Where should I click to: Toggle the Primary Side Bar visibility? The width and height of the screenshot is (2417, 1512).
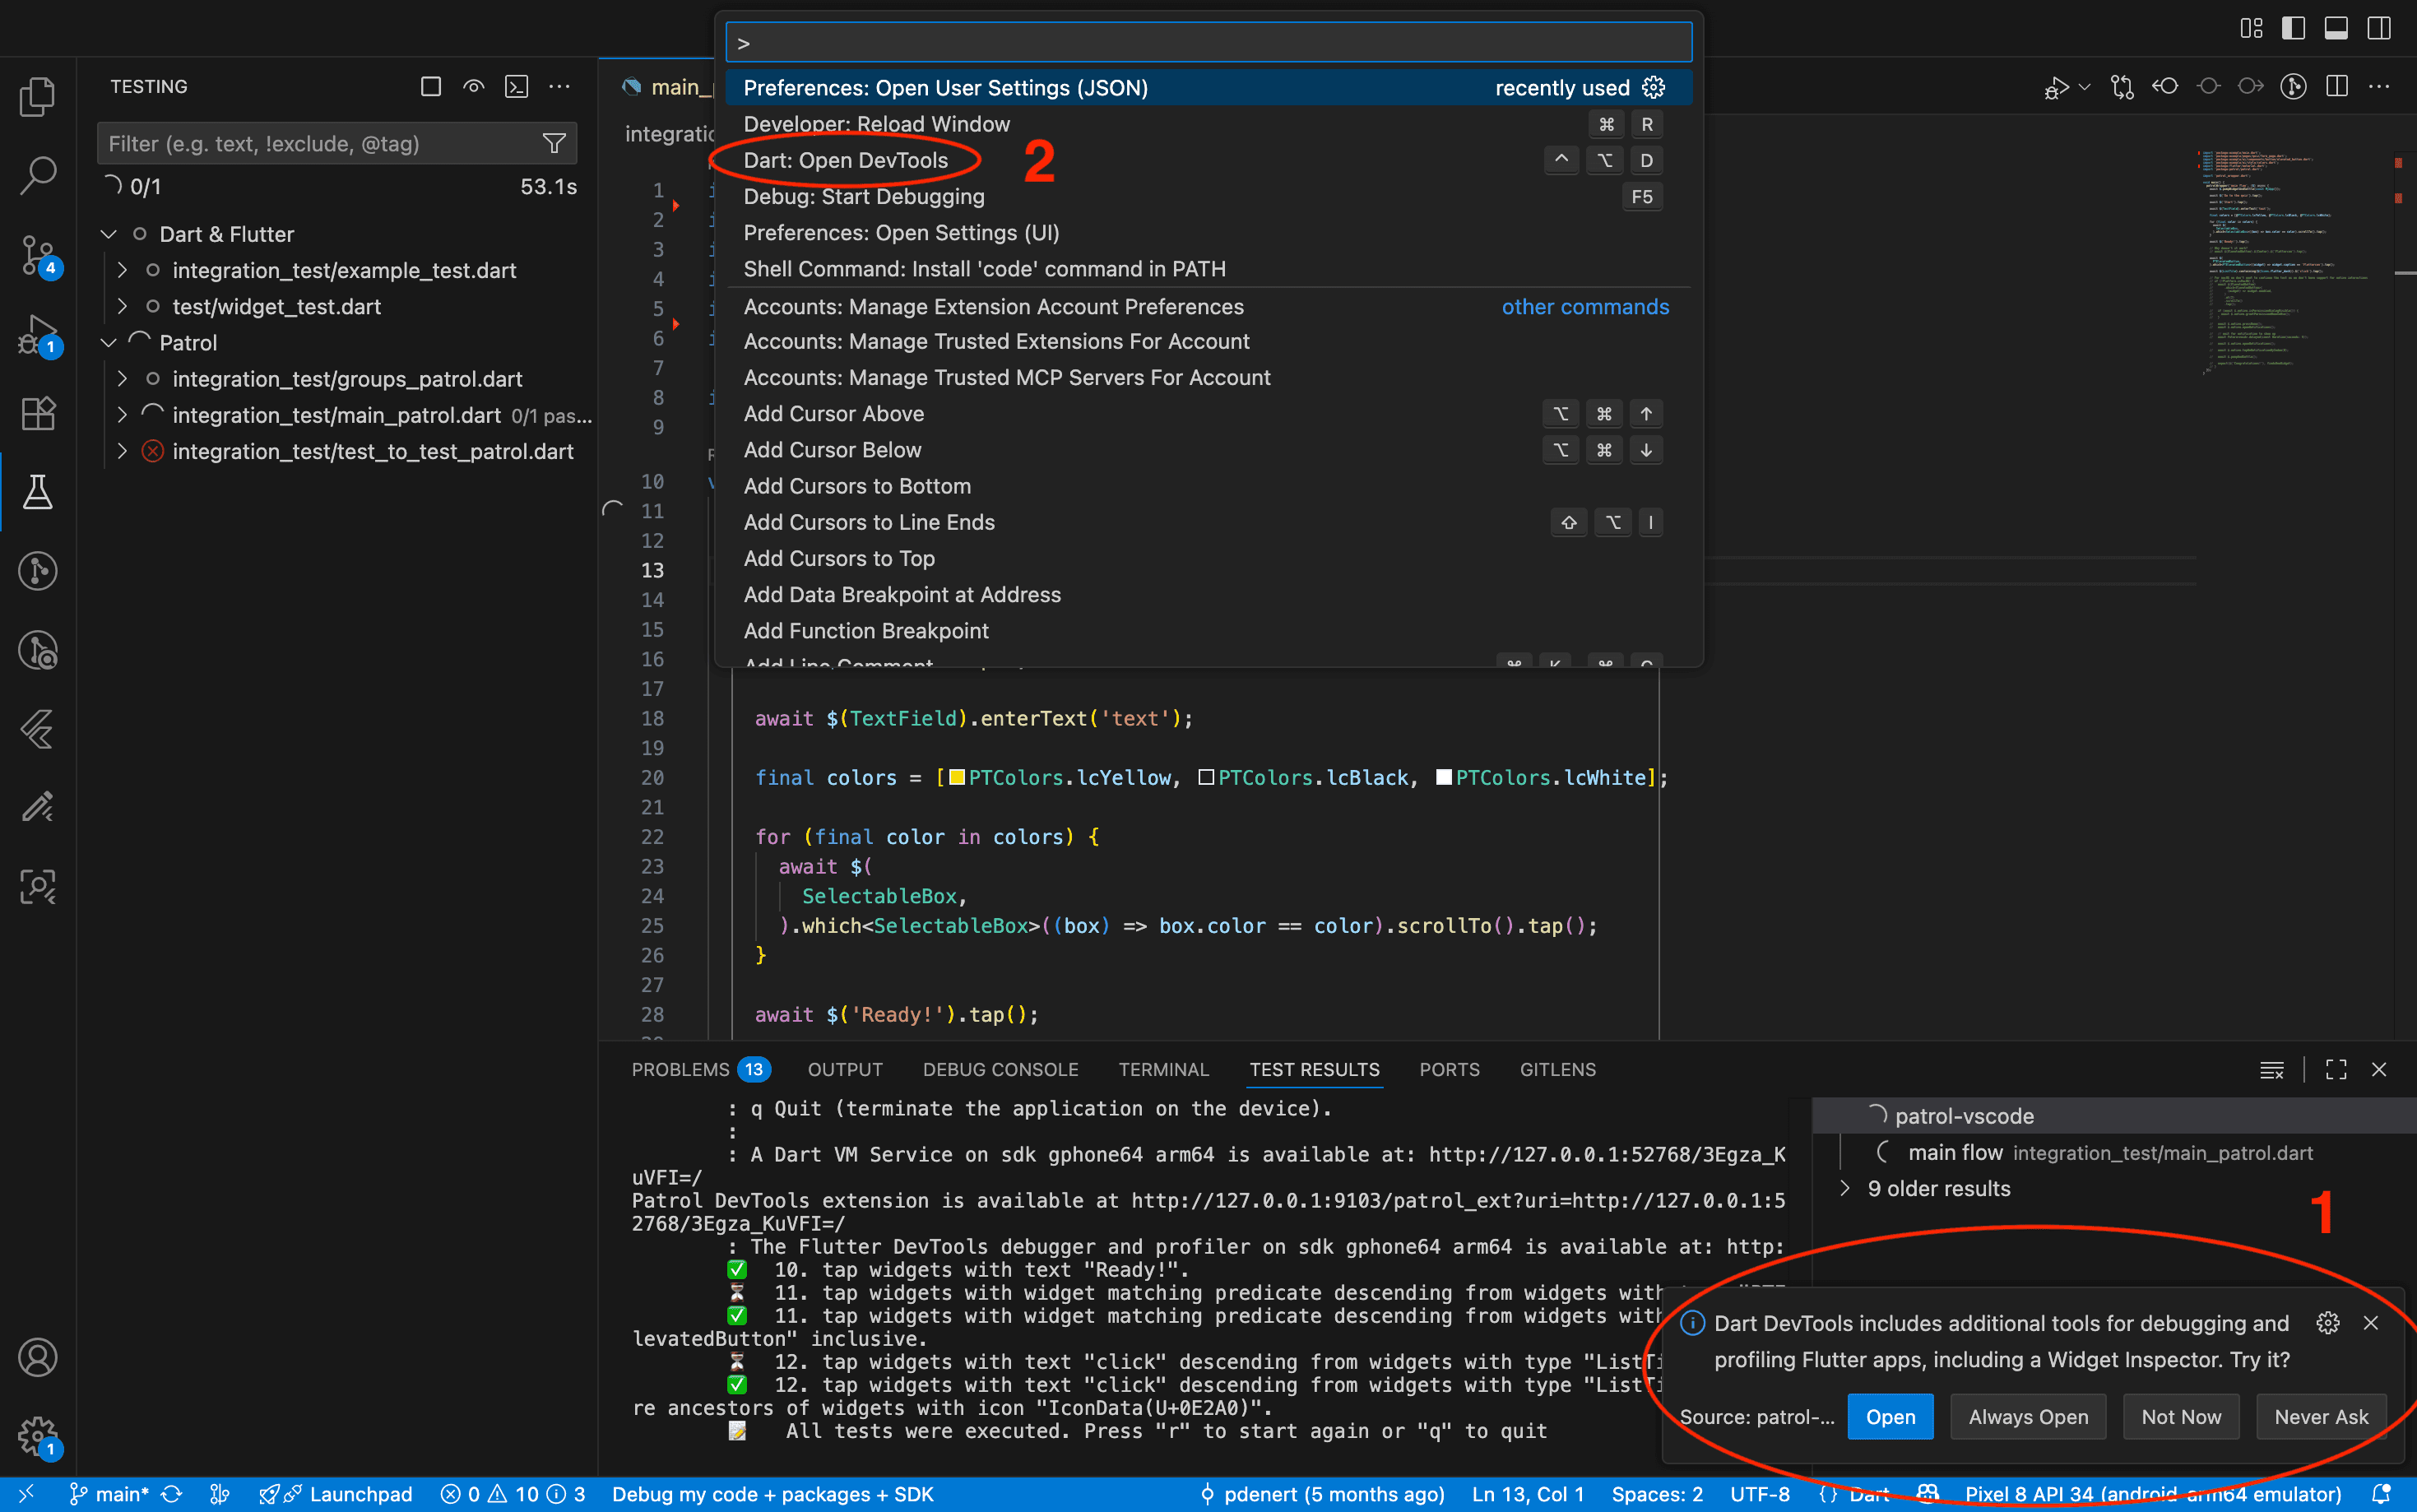[2293, 27]
